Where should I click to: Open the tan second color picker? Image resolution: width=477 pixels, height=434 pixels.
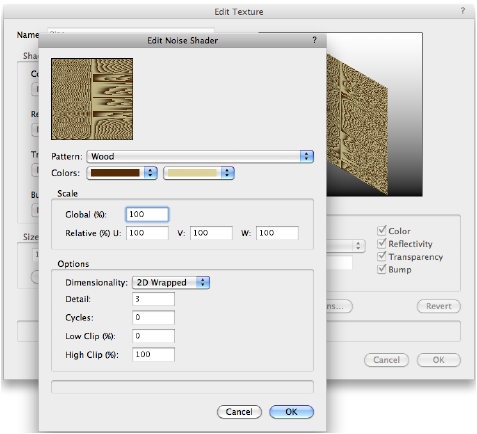click(199, 173)
